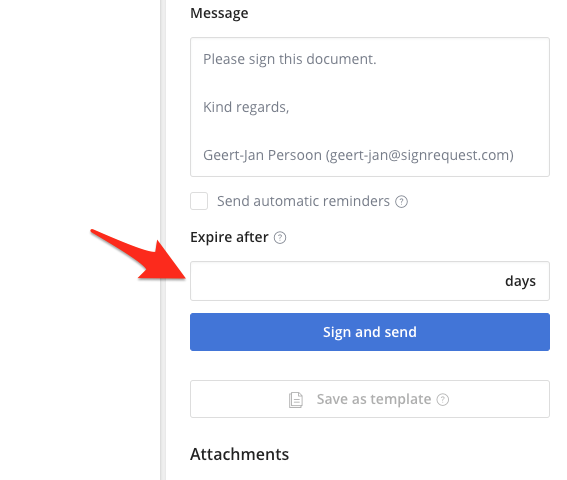Click the Geert-Jan Persoon name in message
This screenshot has width=567, height=480.
point(262,155)
